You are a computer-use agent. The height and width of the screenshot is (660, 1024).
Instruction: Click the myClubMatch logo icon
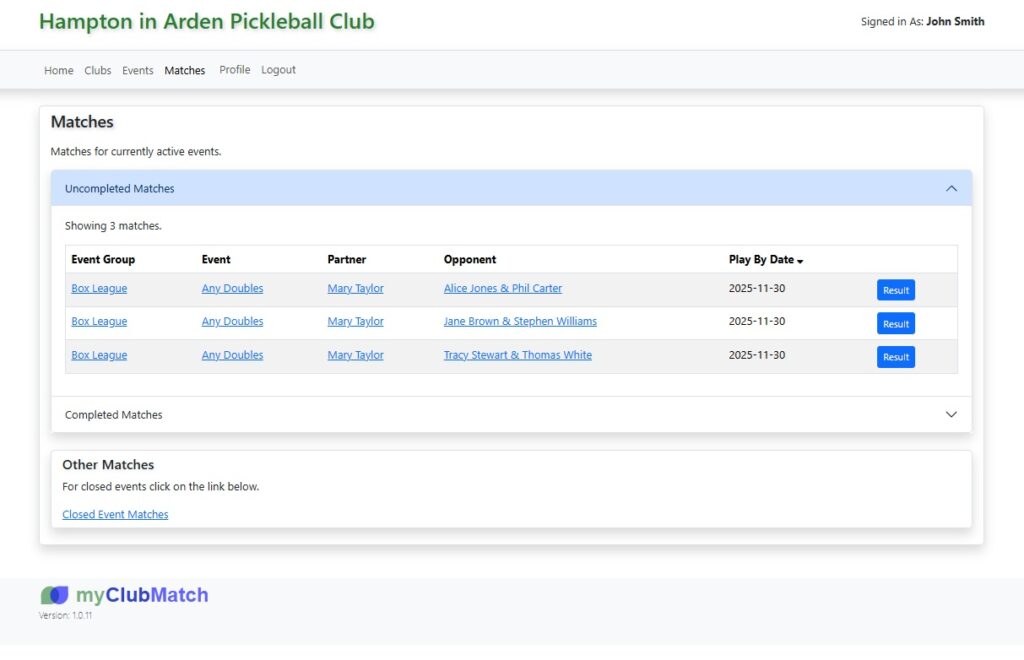[x=55, y=595]
